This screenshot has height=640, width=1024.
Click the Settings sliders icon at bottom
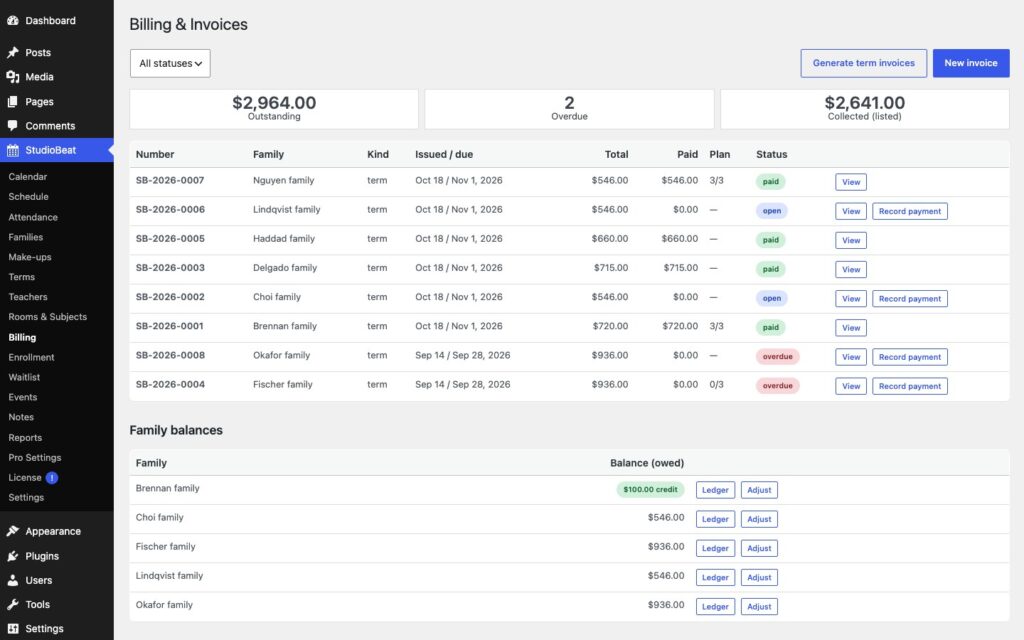tap(12, 628)
